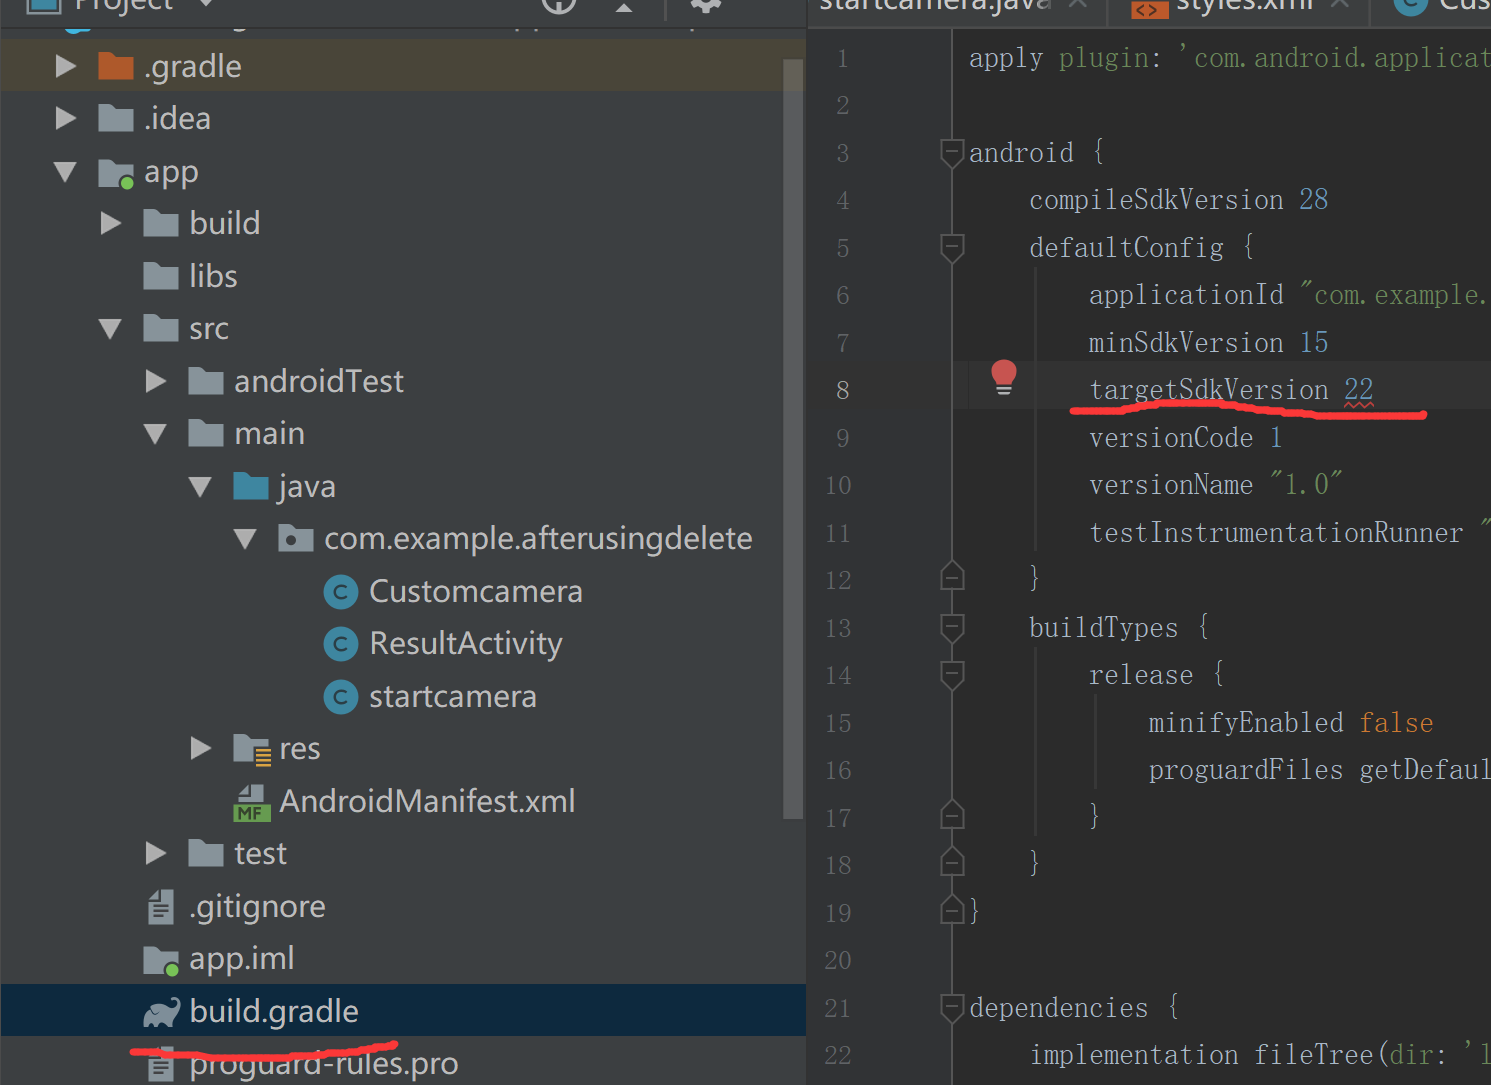The width and height of the screenshot is (1491, 1085).
Task: Expand the androidTest folder
Action: (155, 381)
